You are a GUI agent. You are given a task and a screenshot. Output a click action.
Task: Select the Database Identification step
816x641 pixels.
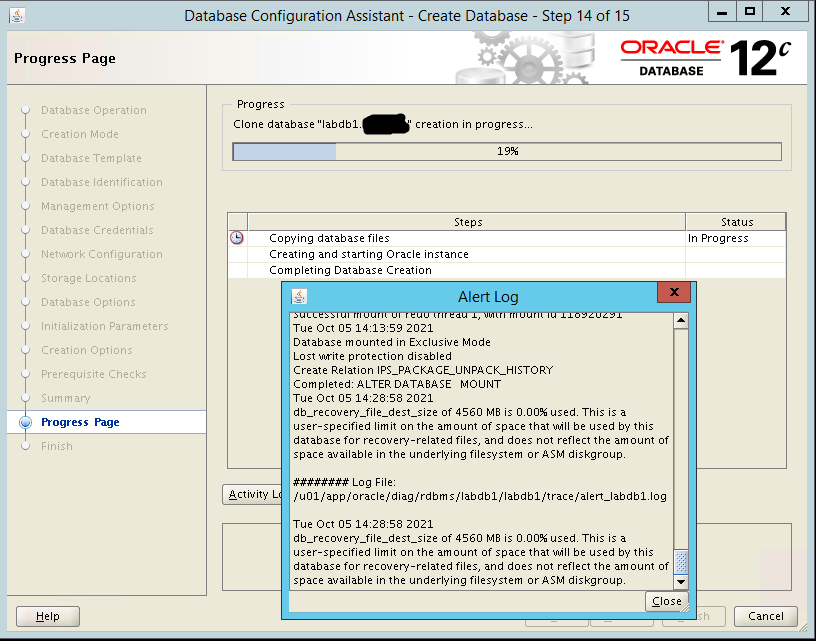point(101,182)
